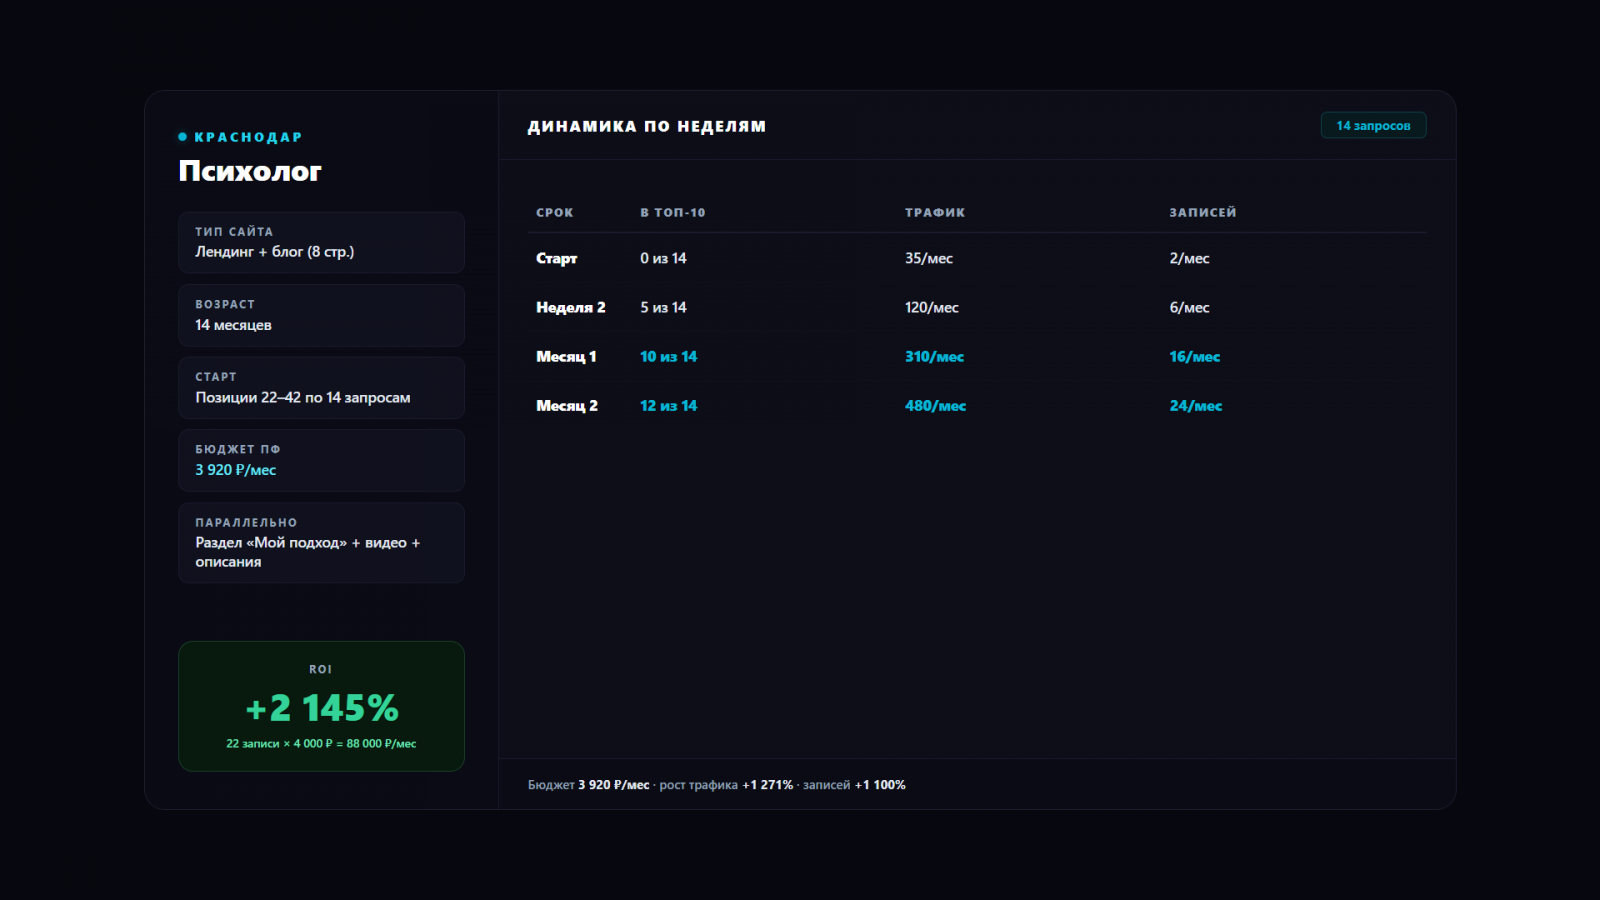The width and height of the screenshot is (1600, 900).
Task: Click the 3 920 ₽/мес budget value
Action: coord(236,470)
